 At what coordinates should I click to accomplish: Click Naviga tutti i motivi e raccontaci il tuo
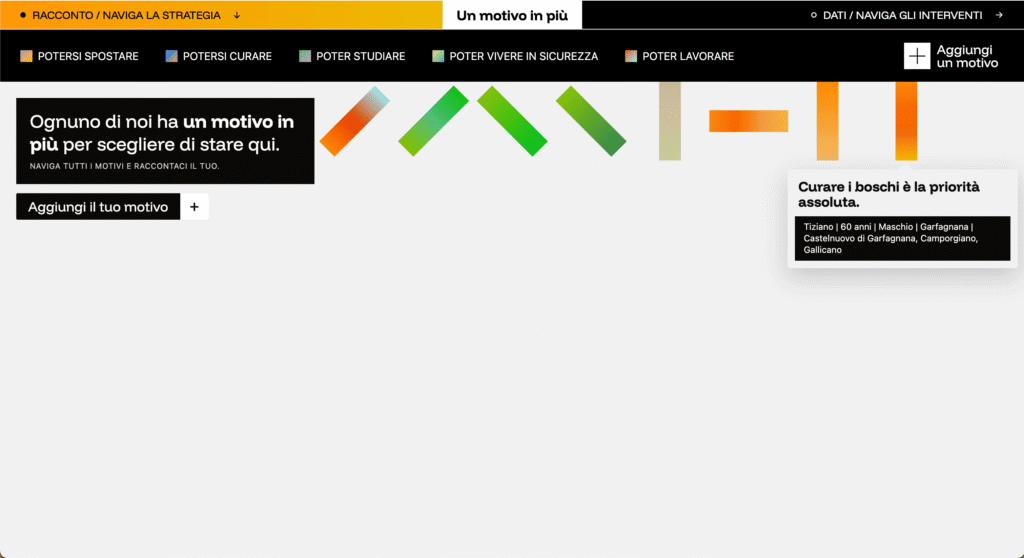(124, 166)
